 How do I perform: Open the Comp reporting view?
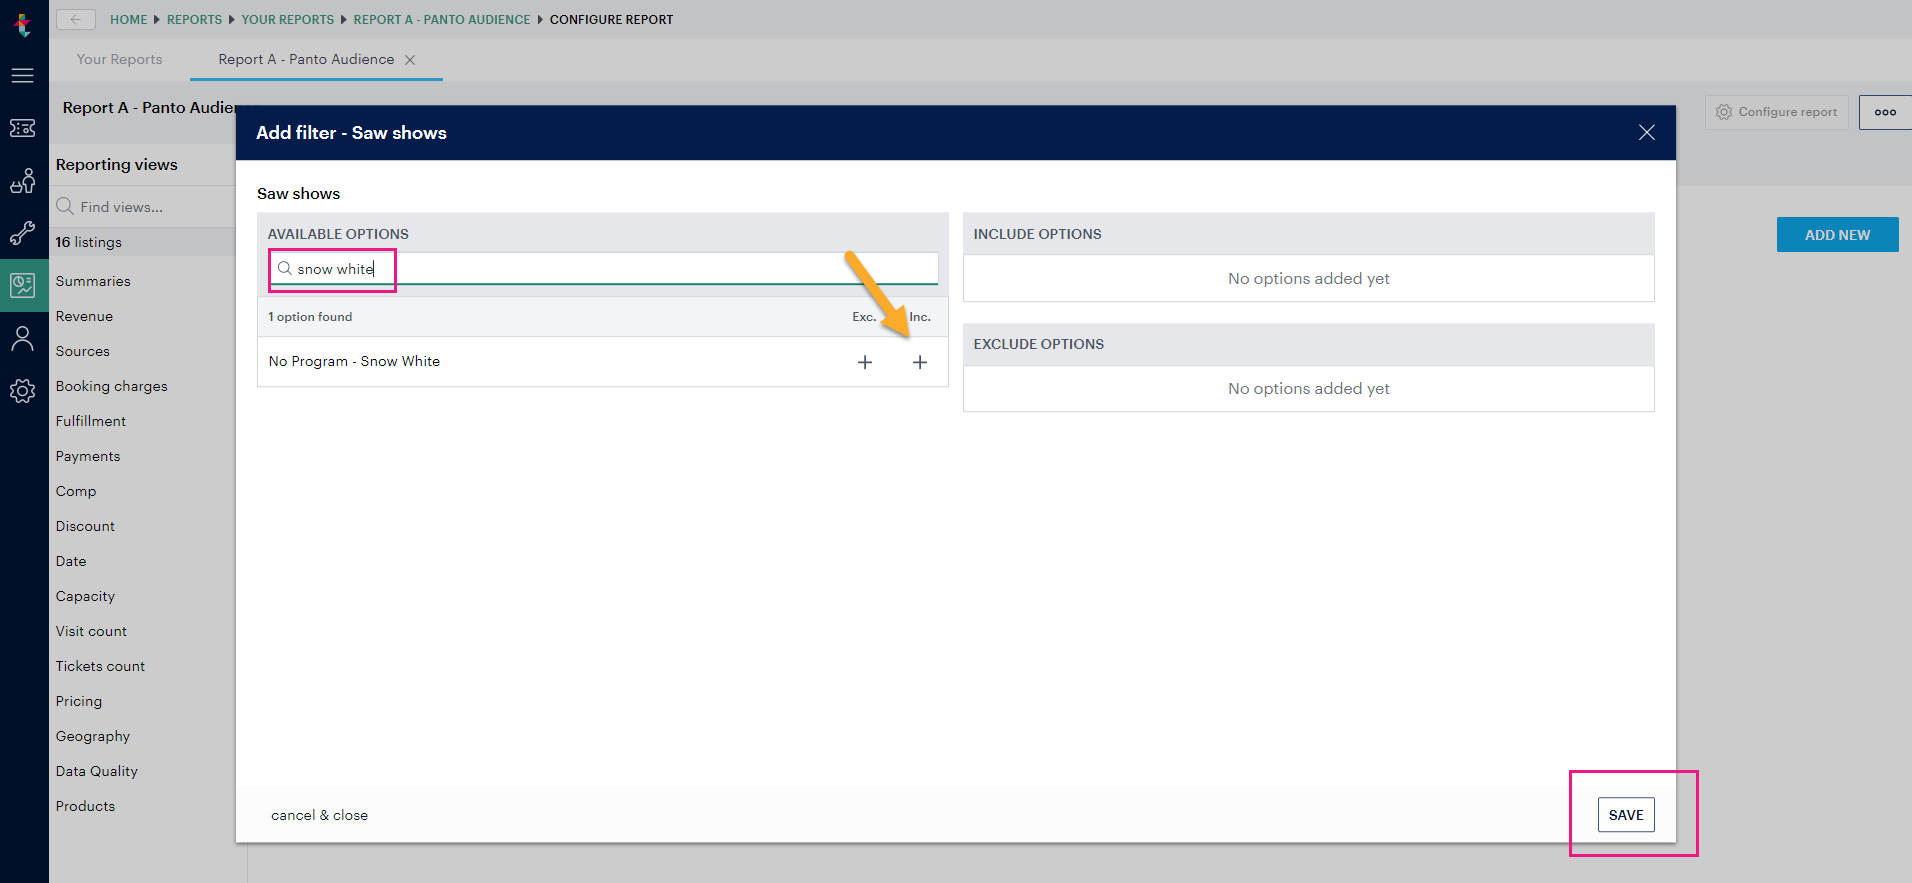pos(76,491)
